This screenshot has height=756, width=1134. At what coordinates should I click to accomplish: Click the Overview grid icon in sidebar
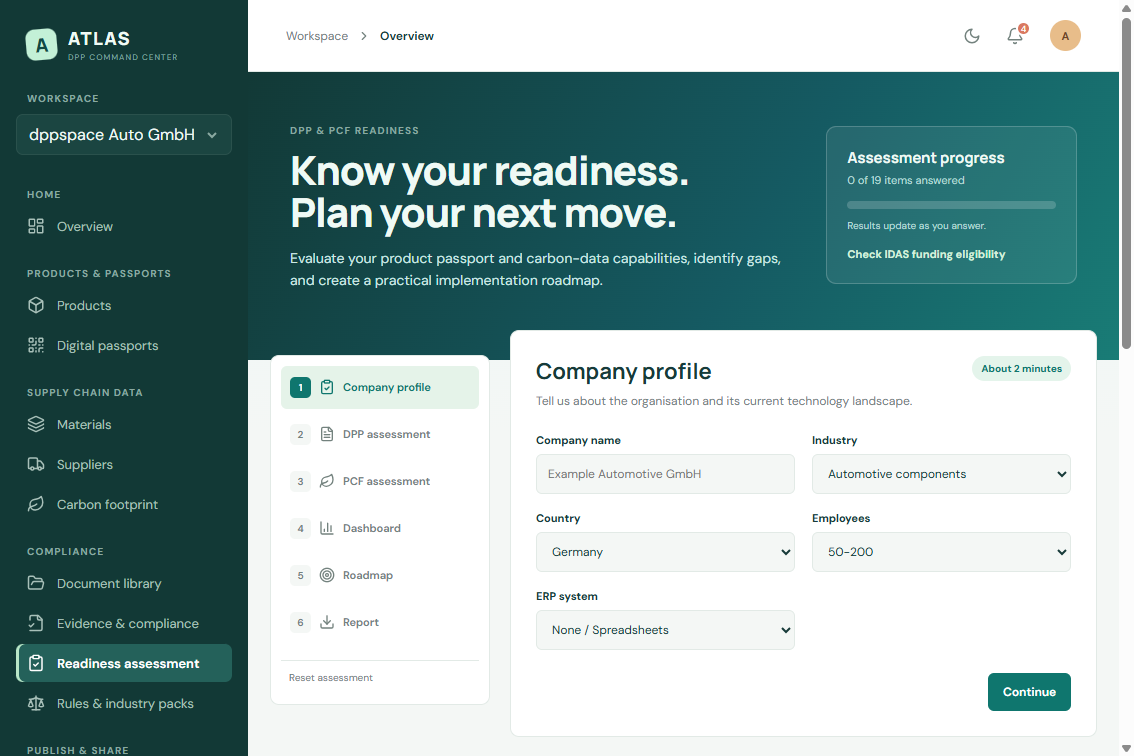click(x=36, y=226)
